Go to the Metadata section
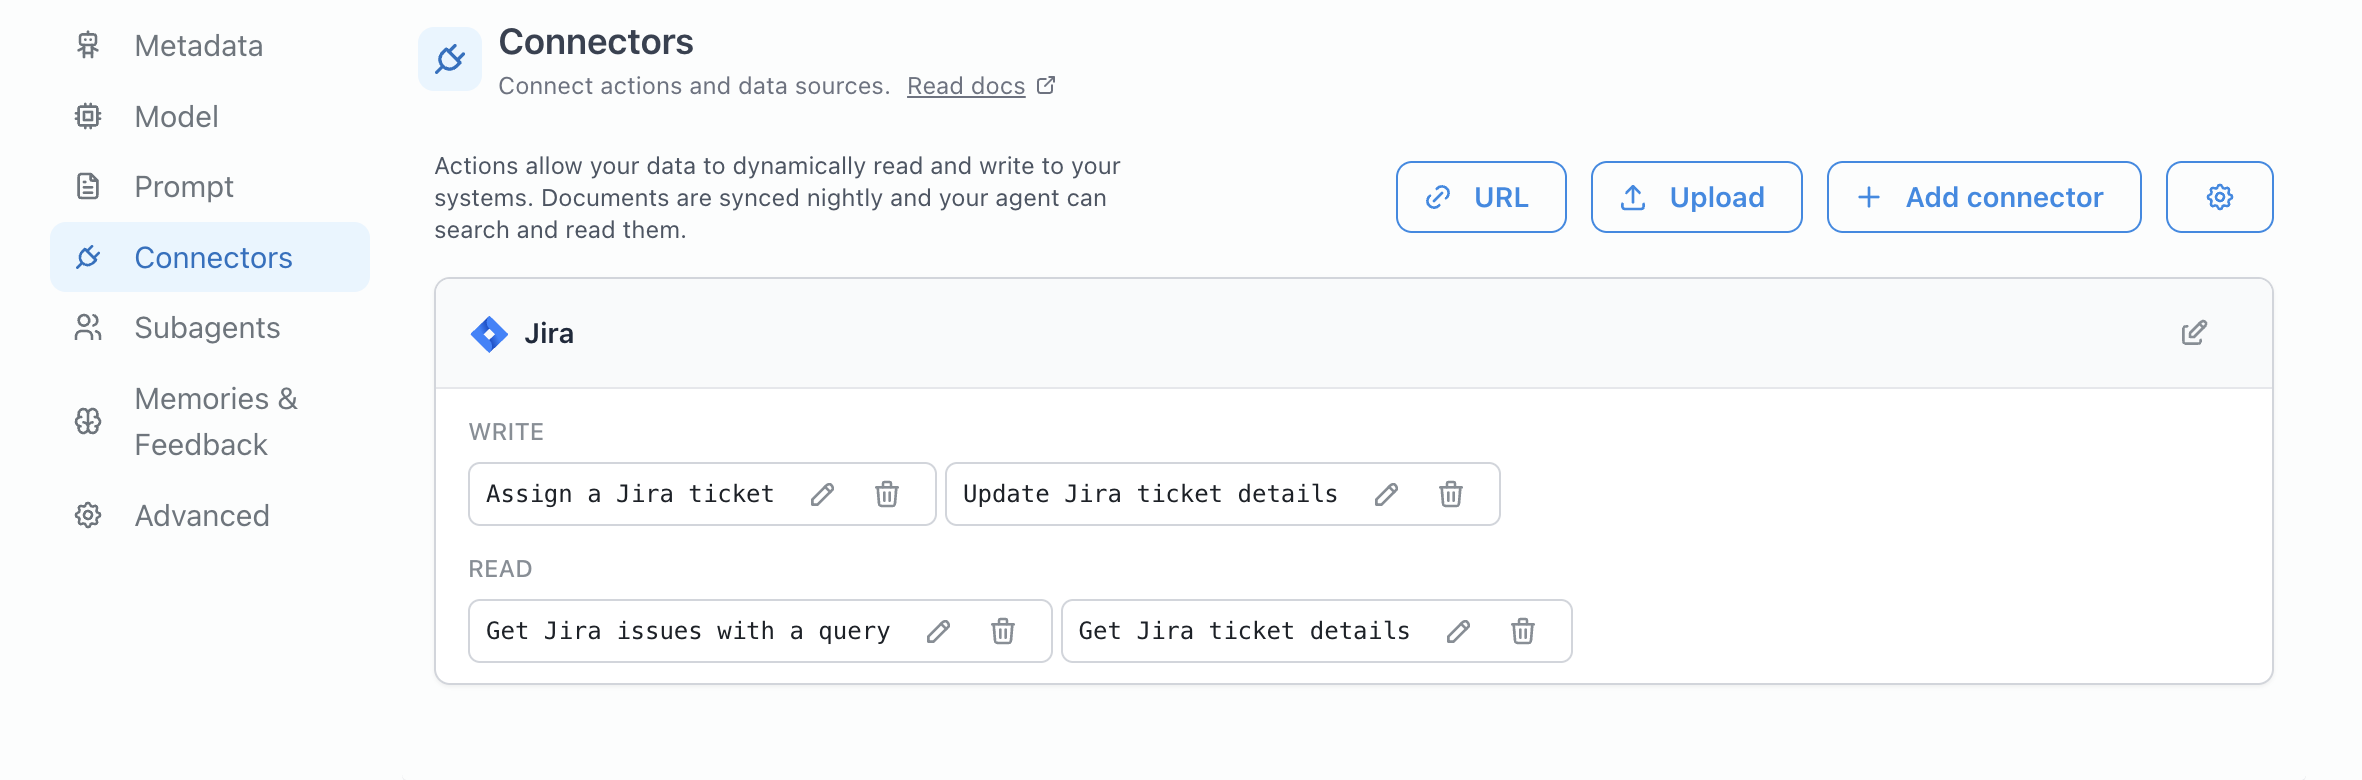The height and width of the screenshot is (780, 2362). click(198, 46)
